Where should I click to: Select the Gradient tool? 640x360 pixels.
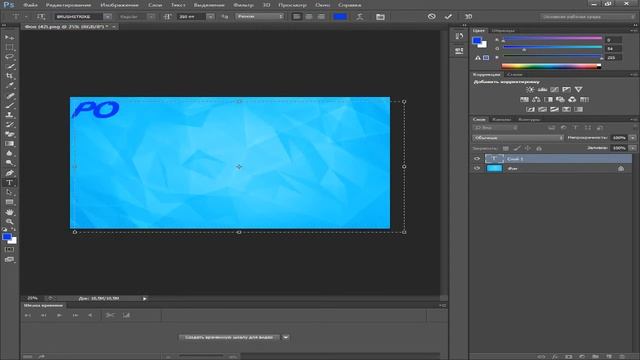point(9,144)
